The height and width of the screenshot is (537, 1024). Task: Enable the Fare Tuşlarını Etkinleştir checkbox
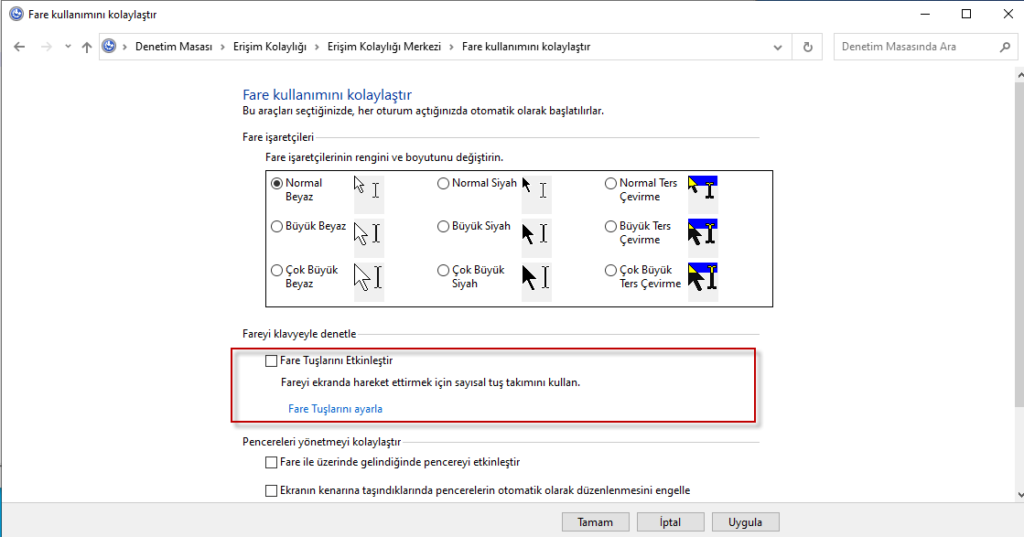(x=271, y=360)
